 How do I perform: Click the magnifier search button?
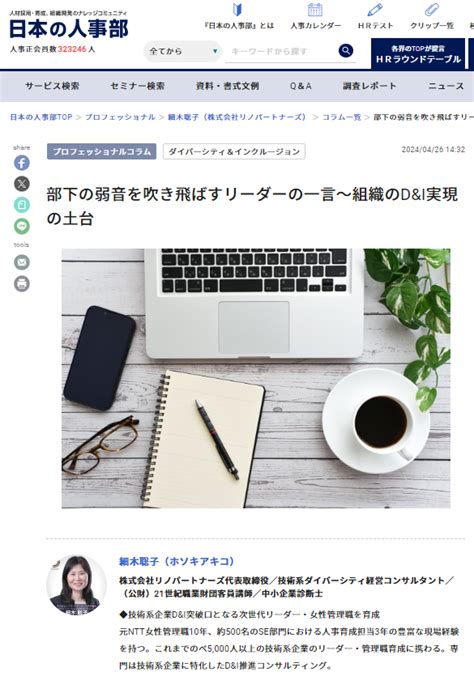pos(345,51)
